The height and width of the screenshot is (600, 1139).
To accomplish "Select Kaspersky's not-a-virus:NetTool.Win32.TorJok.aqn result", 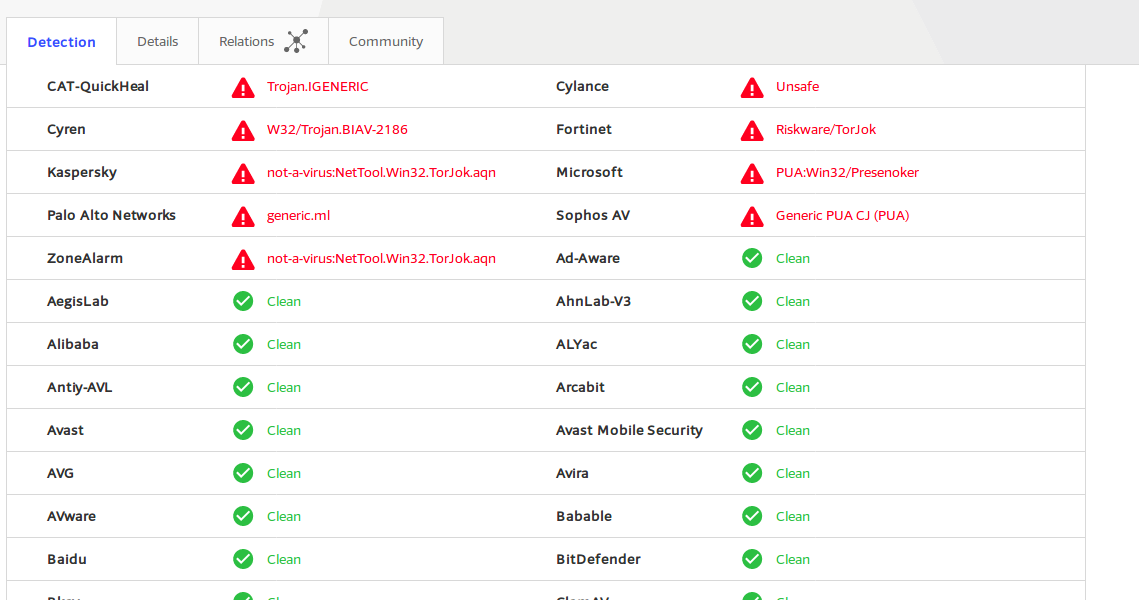I will click(x=381, y=172).
